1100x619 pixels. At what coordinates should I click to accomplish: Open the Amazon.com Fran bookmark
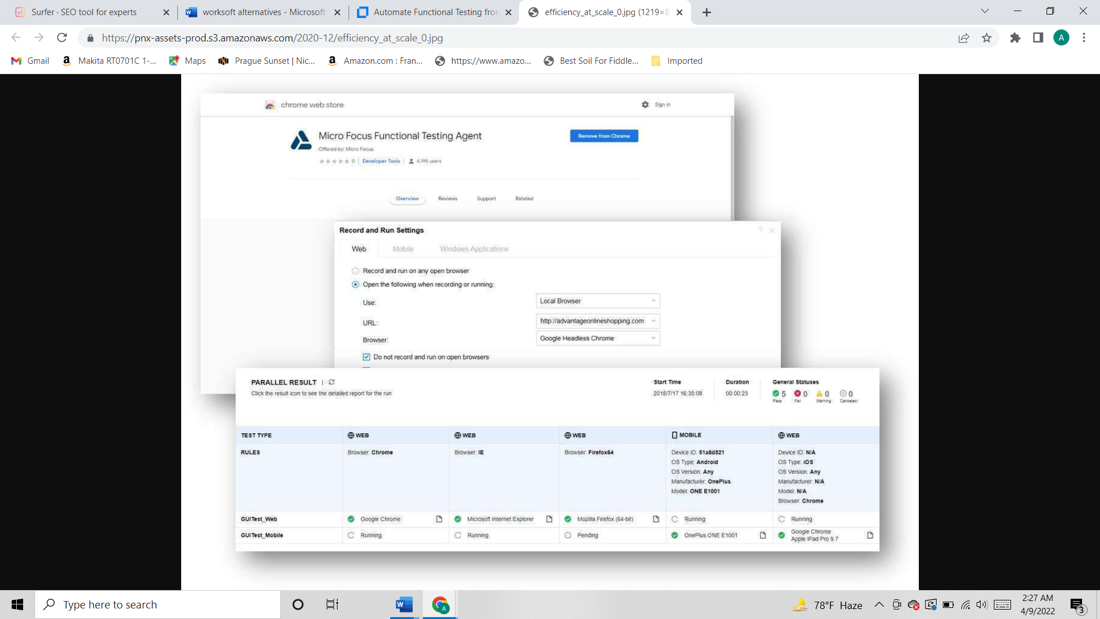(375, 61)
